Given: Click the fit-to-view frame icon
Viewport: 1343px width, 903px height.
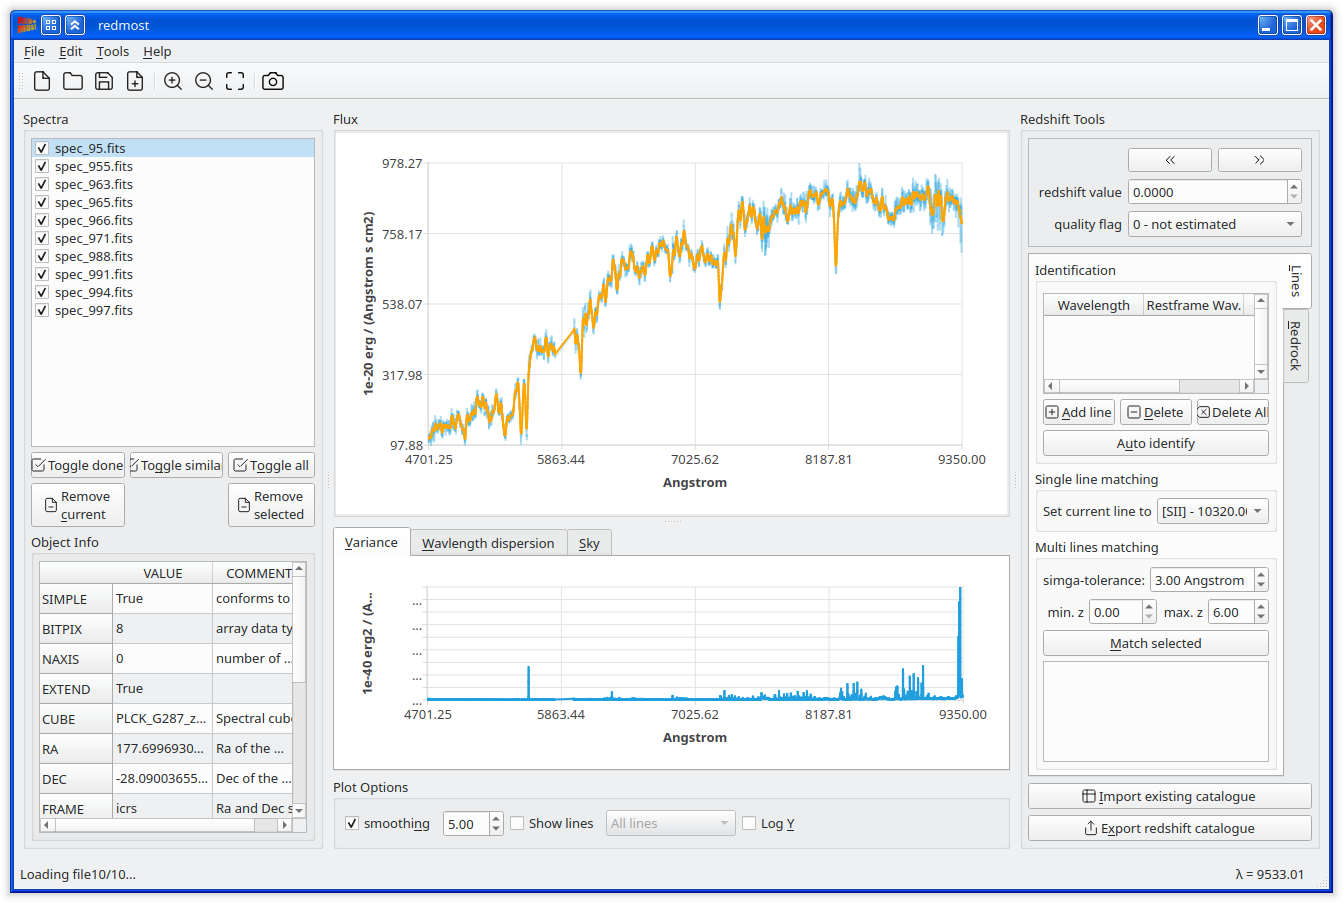Looking at the screenshot, I should [x=235, y=82].
